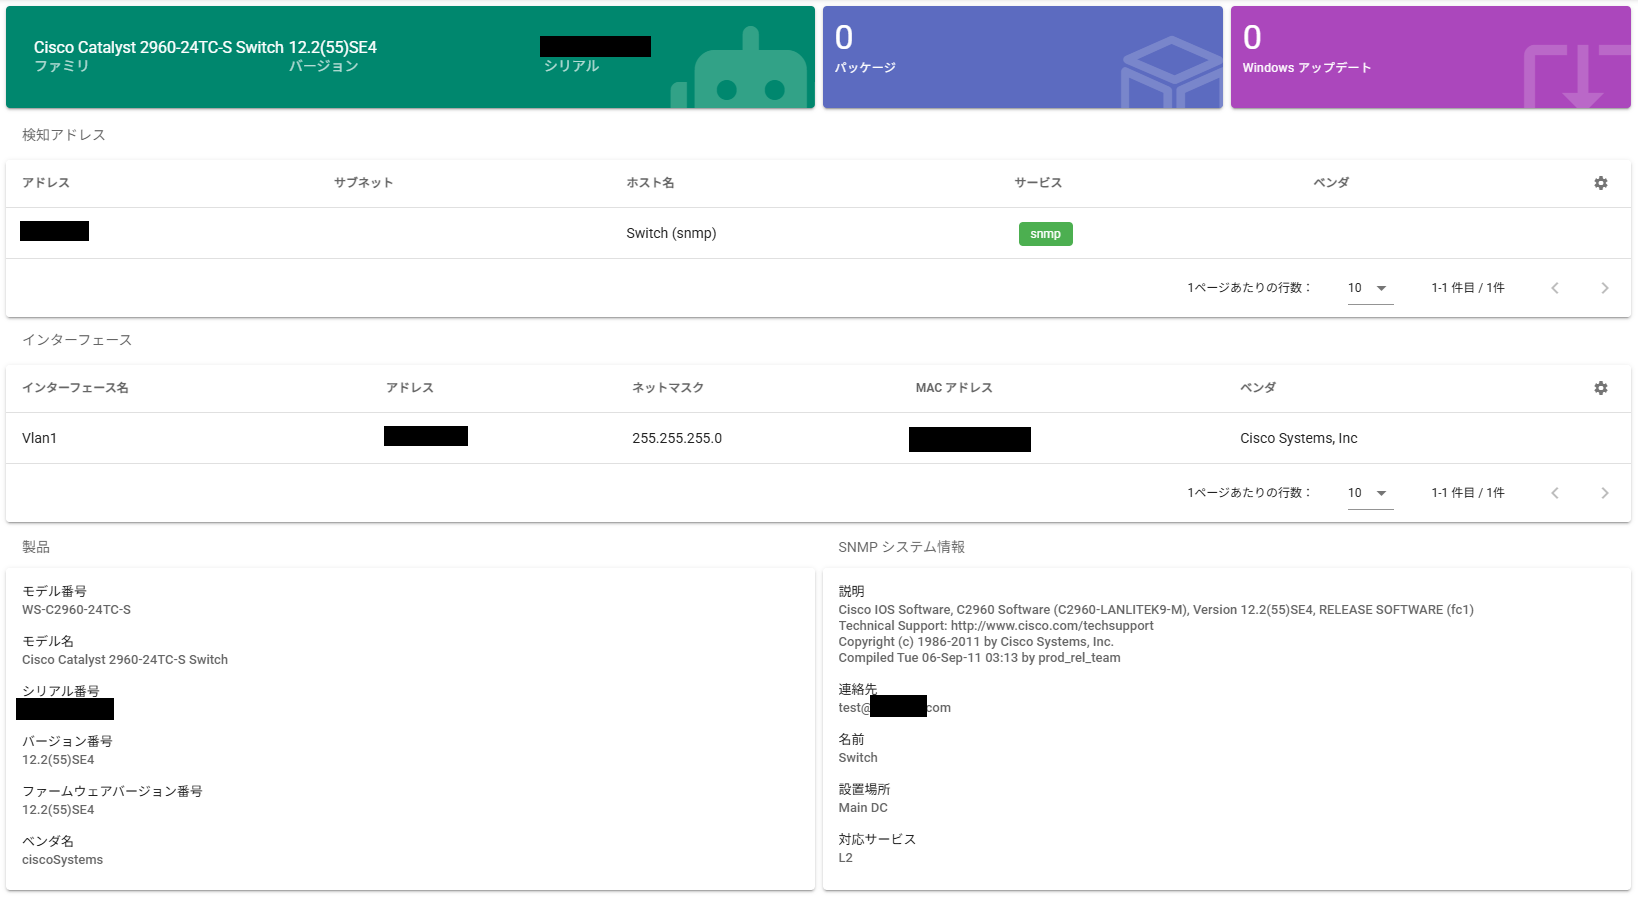The width and height of the screenshot is (1638, 899).
Task: Go to next page in interfaces table
Action: pos(1604,493)
